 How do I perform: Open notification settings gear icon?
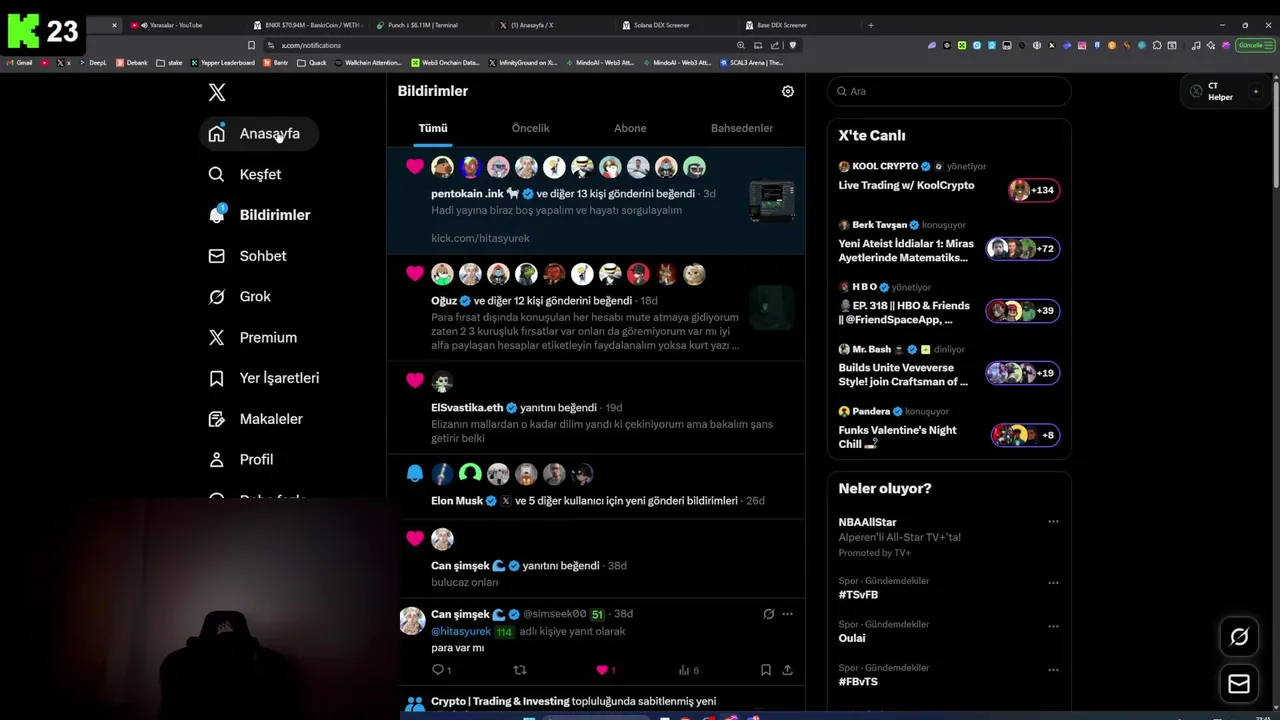coord(788,91)
